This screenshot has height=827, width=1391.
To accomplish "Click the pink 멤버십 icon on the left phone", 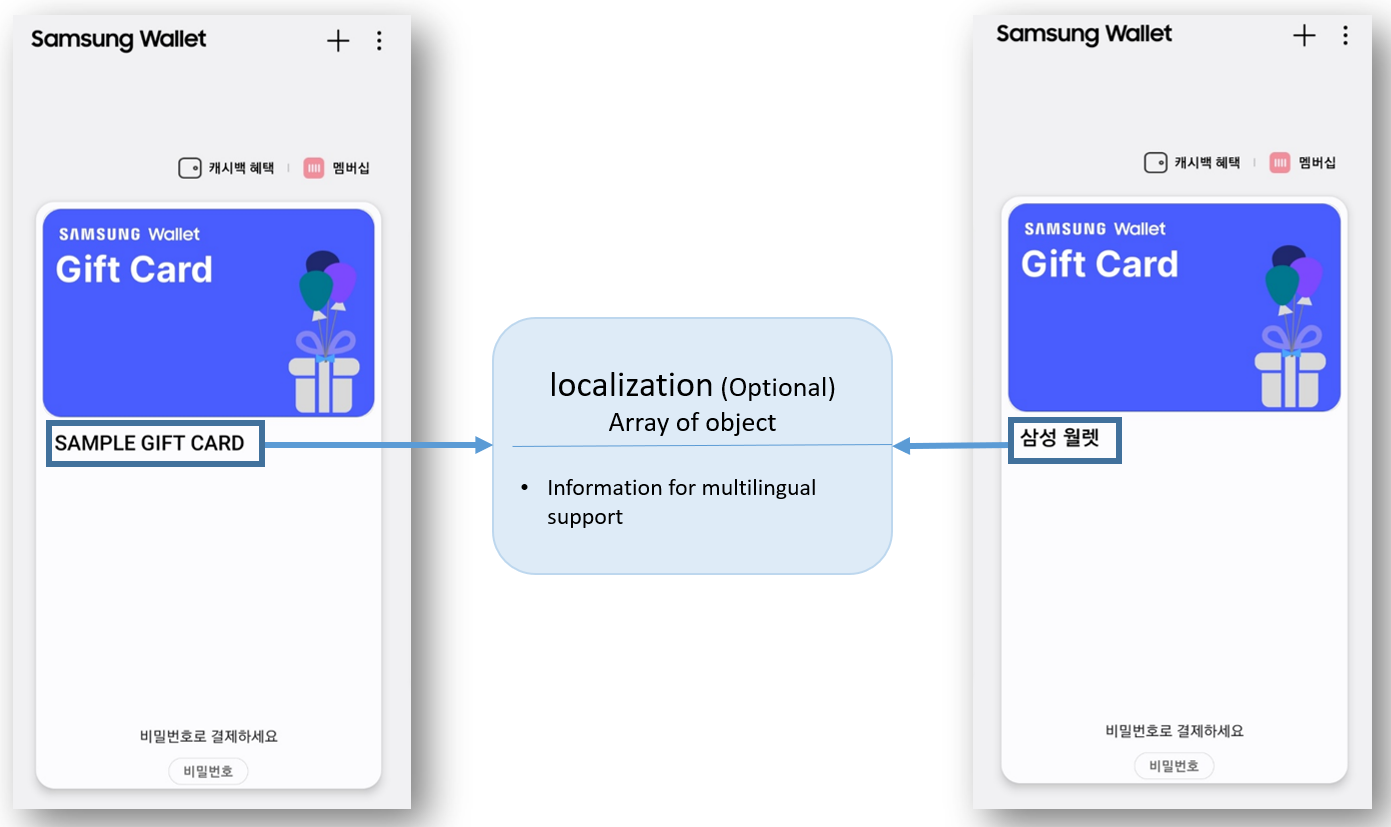I will pos(314,168).
